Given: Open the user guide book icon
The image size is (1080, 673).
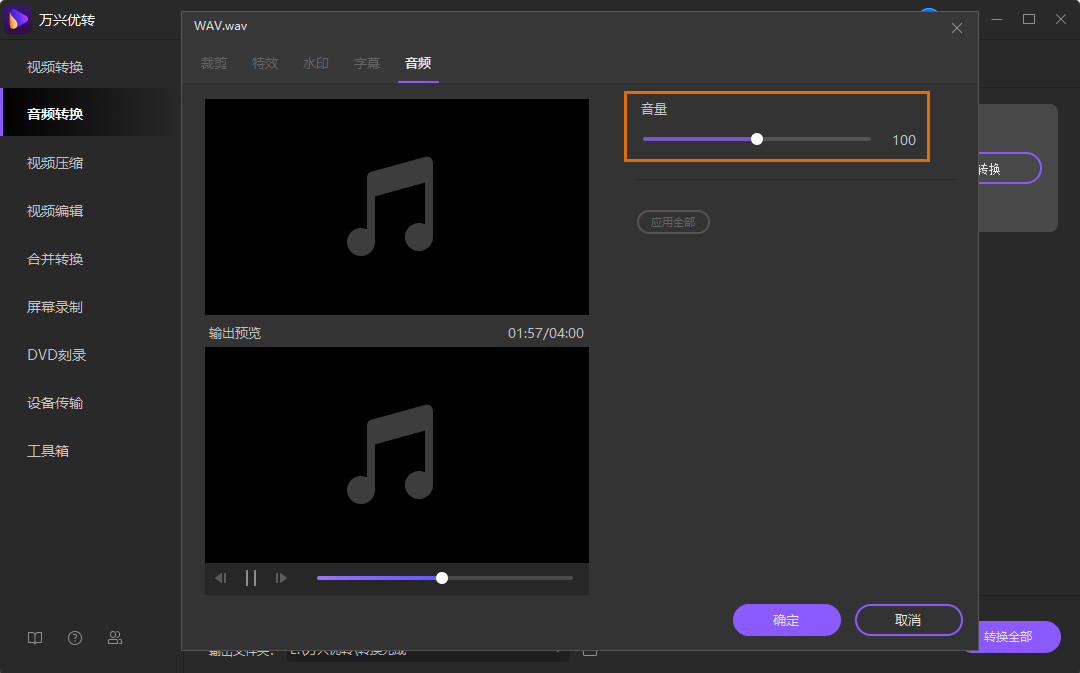Looking at the screenshot, I should tap(35, 637).
